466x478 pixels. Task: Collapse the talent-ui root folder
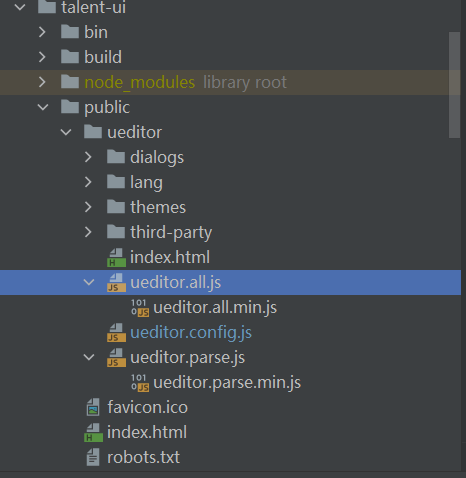pos(20,7)
